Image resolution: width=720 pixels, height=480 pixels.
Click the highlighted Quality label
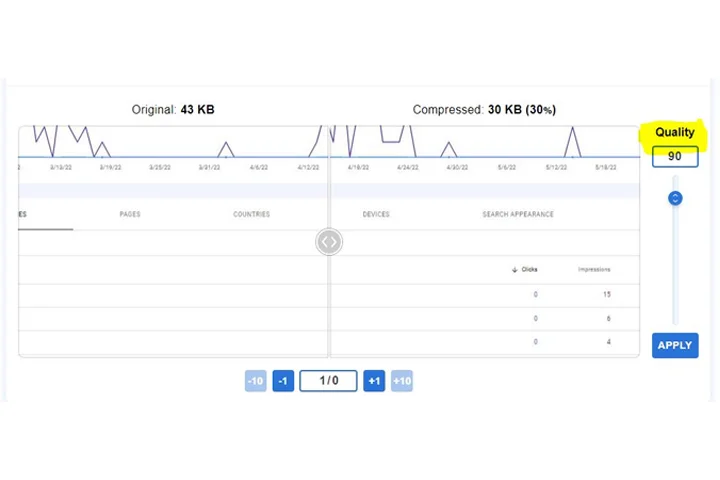674,132
